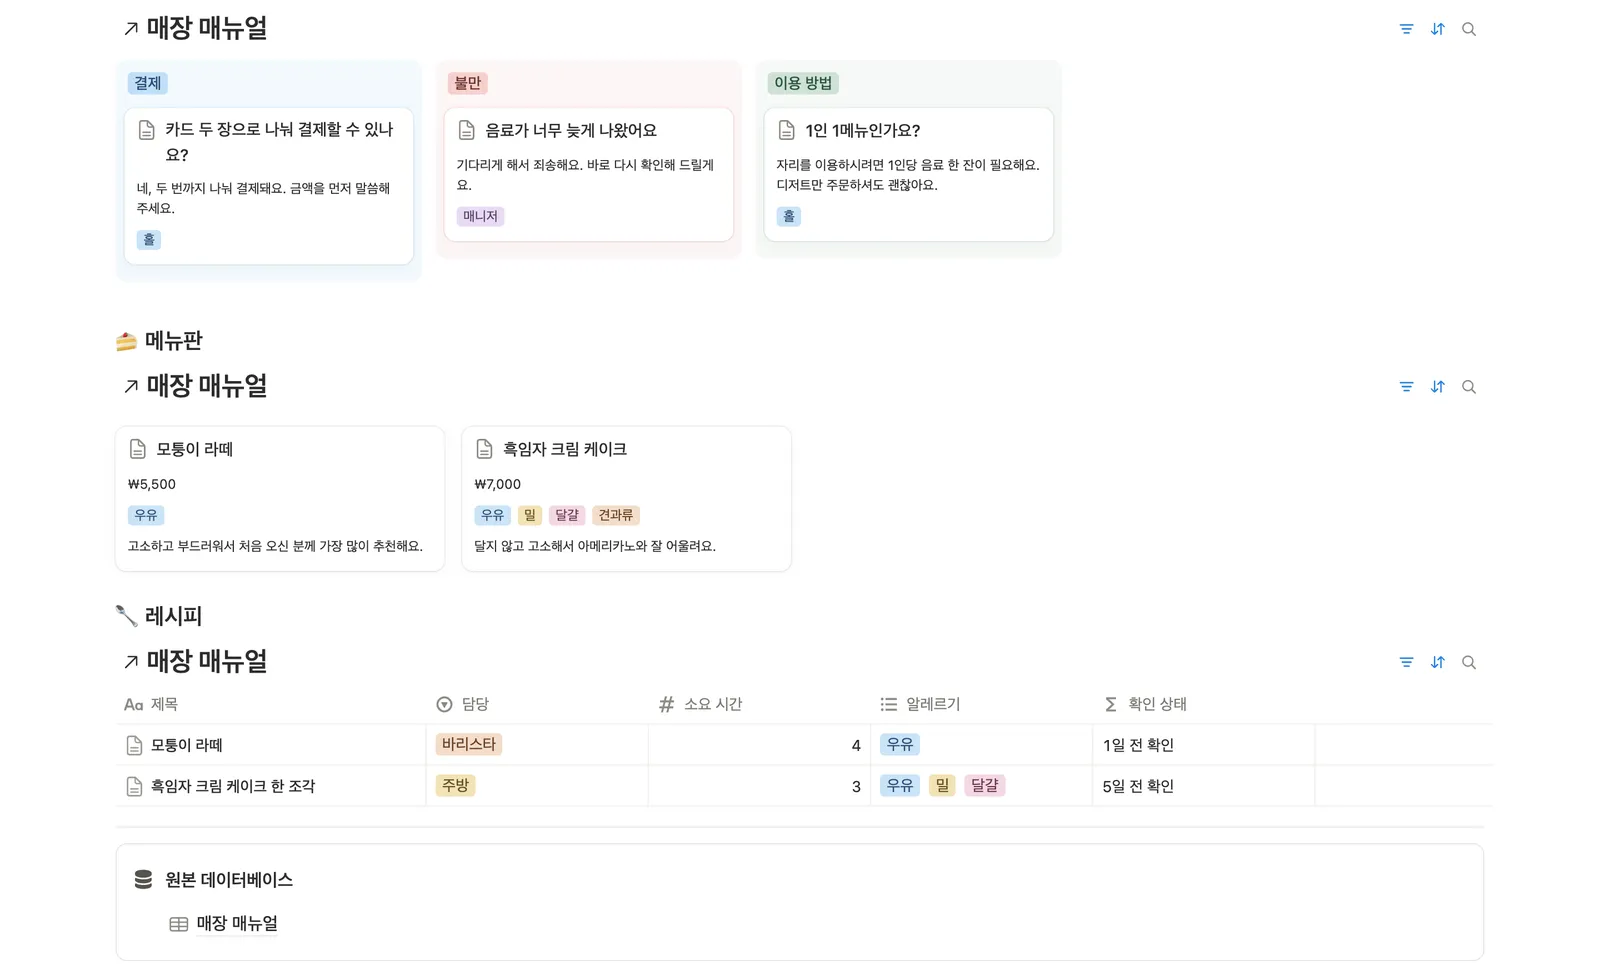Sort the 레시피 table view

(1437, 662)
